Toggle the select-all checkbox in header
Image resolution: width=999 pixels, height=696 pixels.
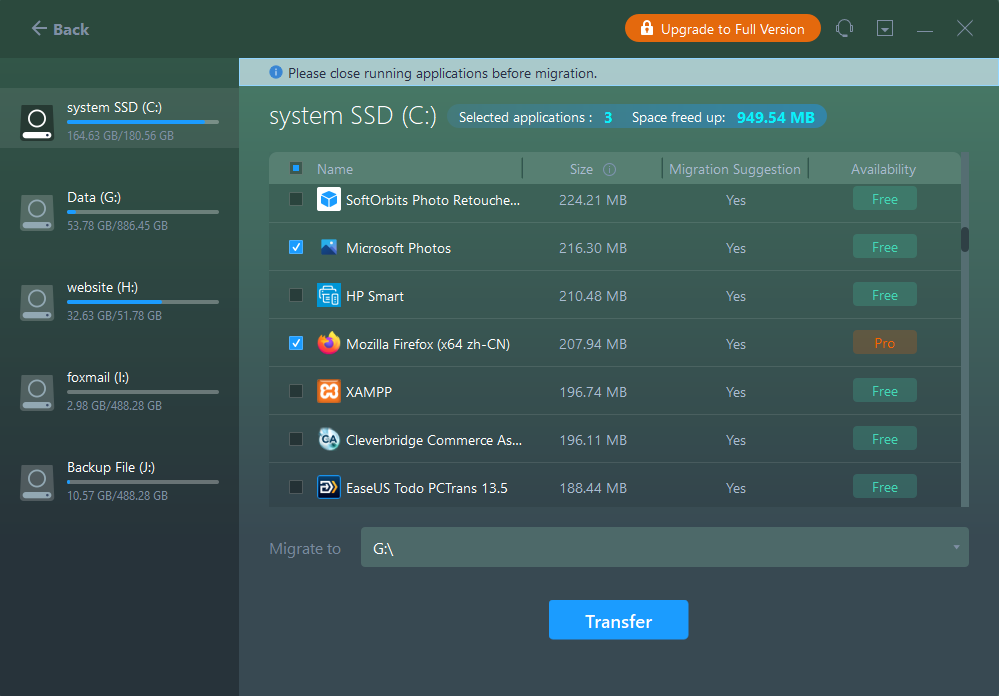click(296, 169)
